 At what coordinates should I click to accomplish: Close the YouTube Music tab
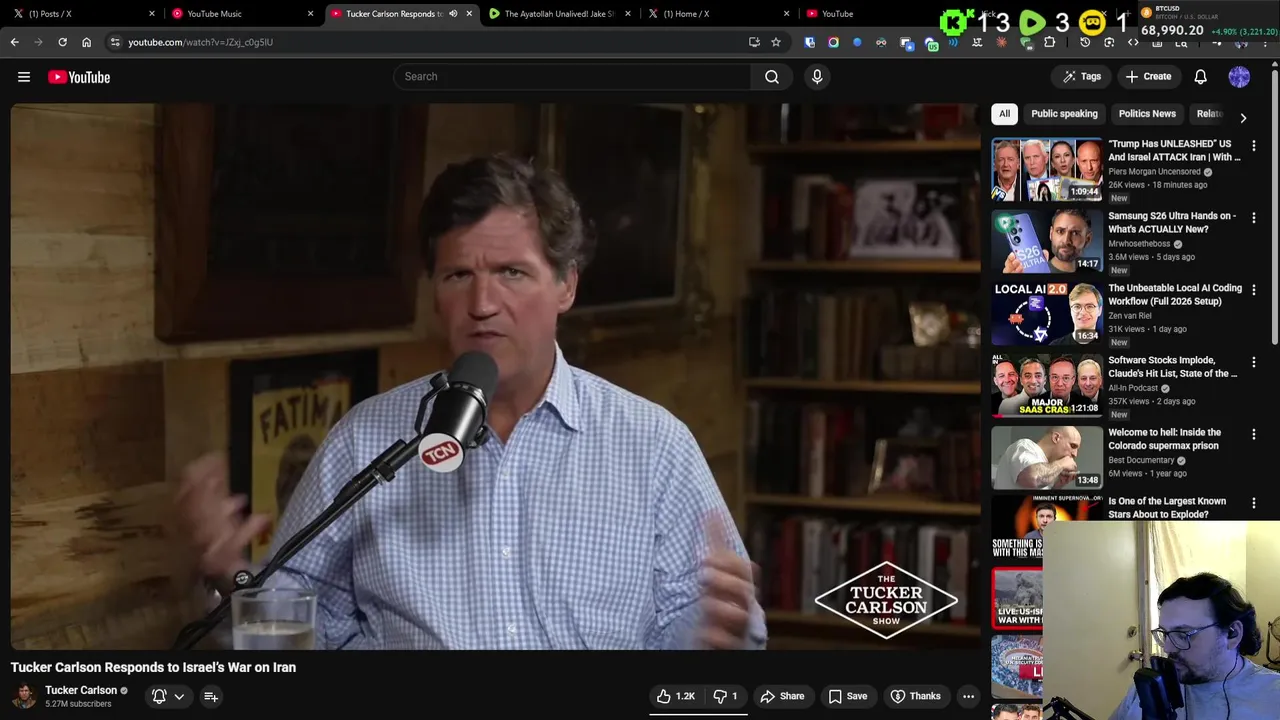coord(310,14)
